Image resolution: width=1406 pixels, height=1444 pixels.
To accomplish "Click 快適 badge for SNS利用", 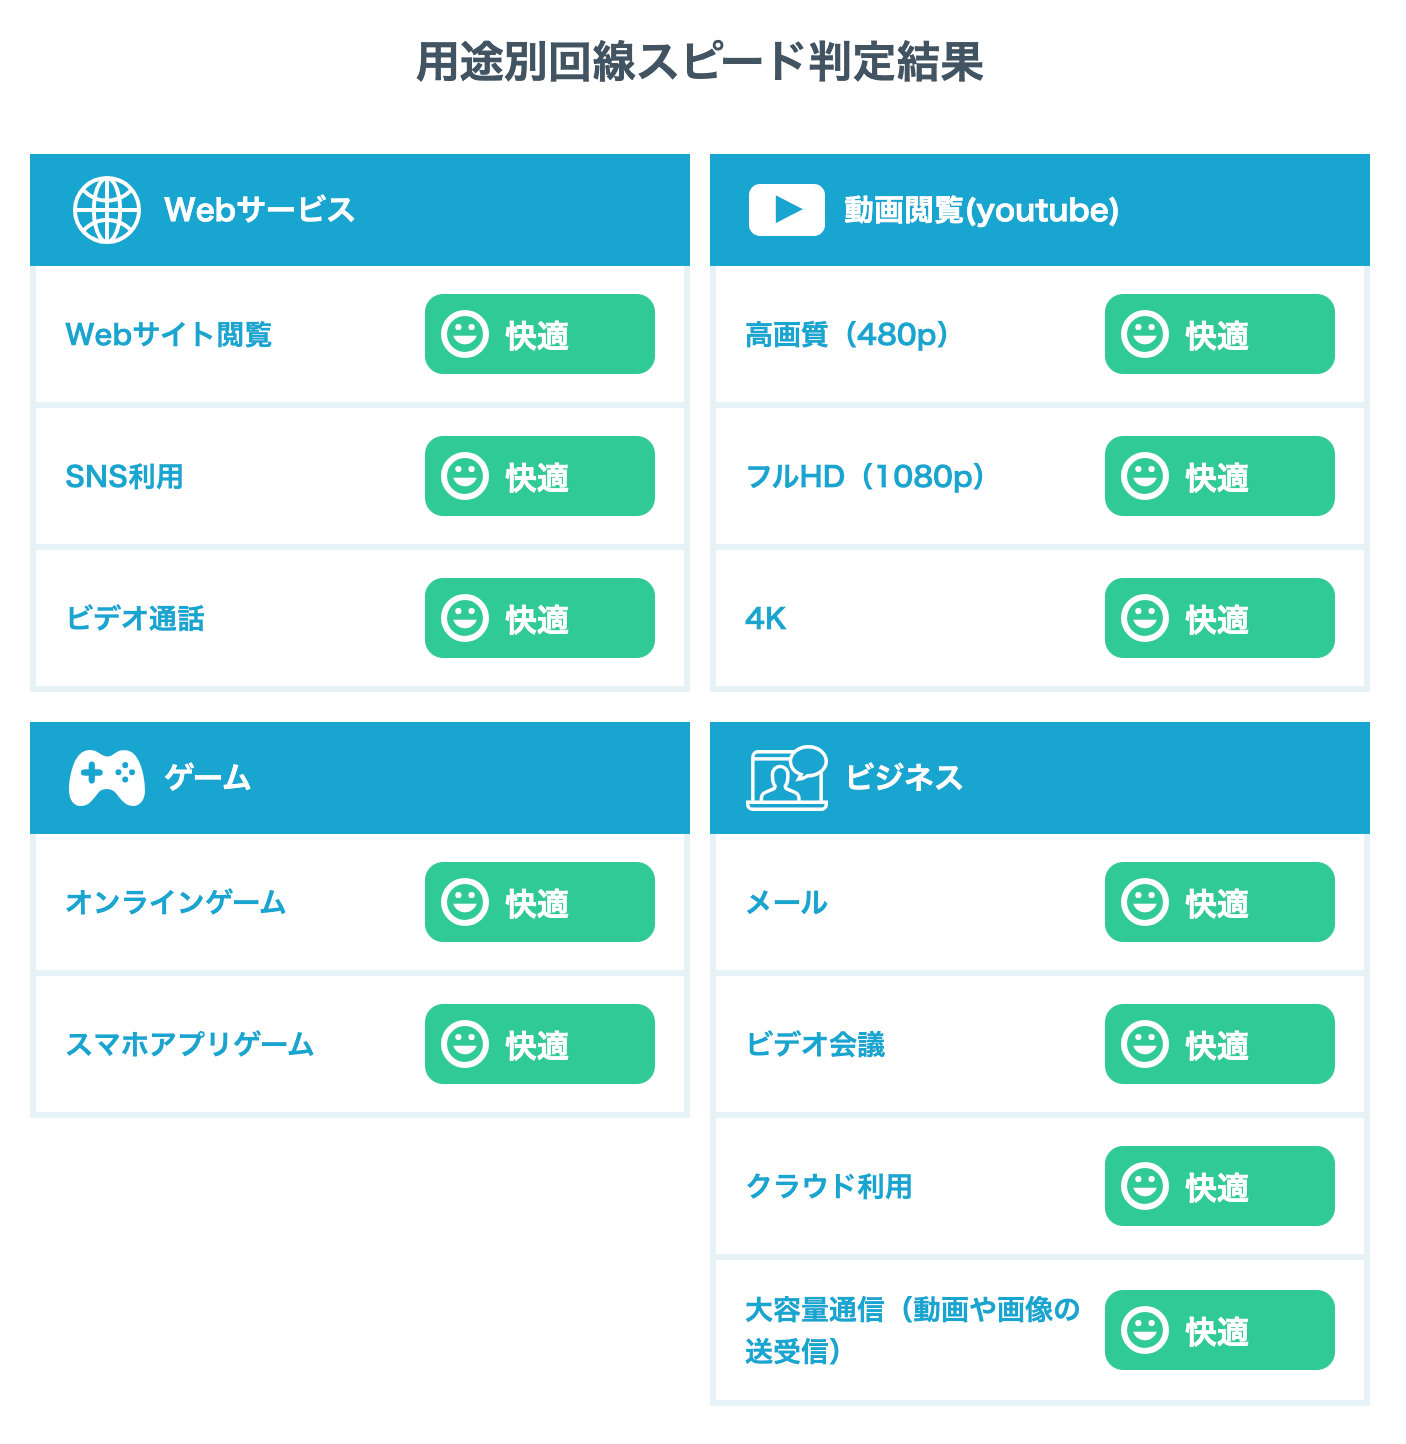I will click(x=540, y=476).
